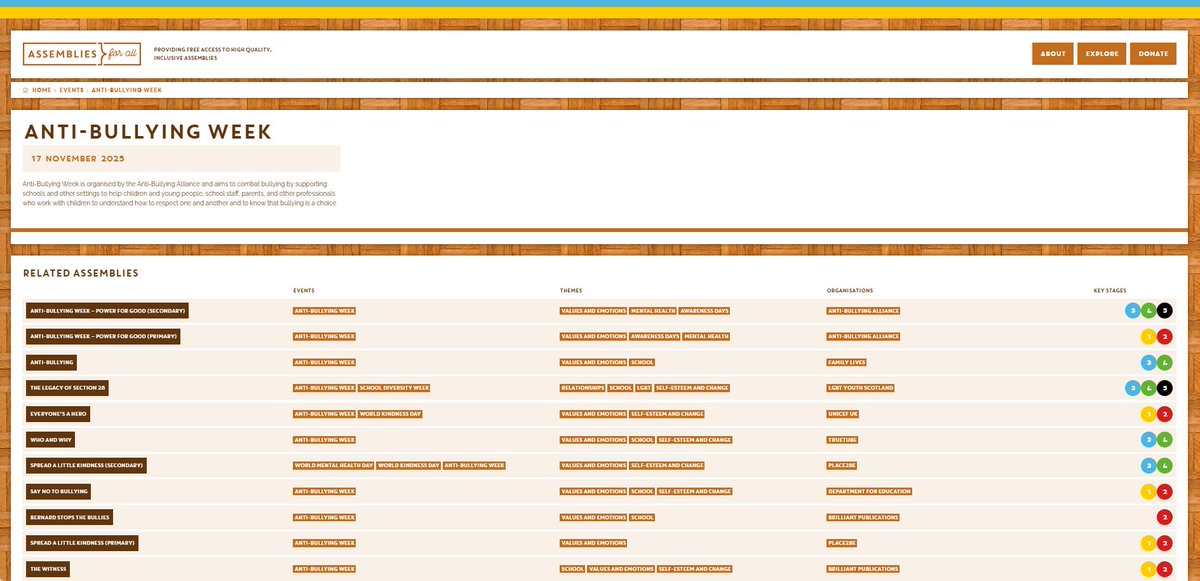Image resolution: width=1200 pixels, height=581 pixels.
Task: Select key stage 4 badge in Who and Why row
Action: tap(1165, 439)
